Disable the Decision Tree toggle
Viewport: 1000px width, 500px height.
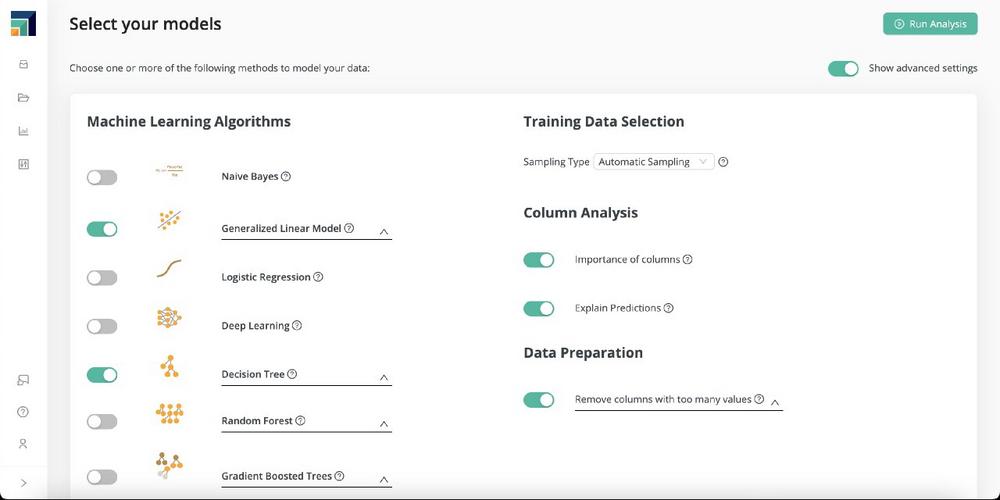tap(102, 375)
